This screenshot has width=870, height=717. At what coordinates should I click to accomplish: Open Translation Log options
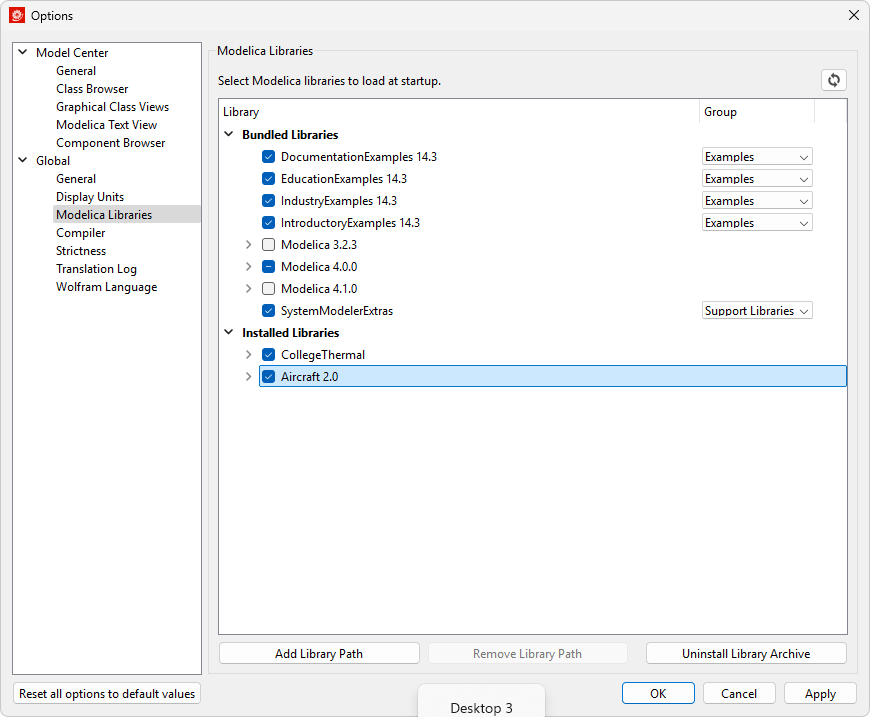pyautogui.click(x=97, y=269)
